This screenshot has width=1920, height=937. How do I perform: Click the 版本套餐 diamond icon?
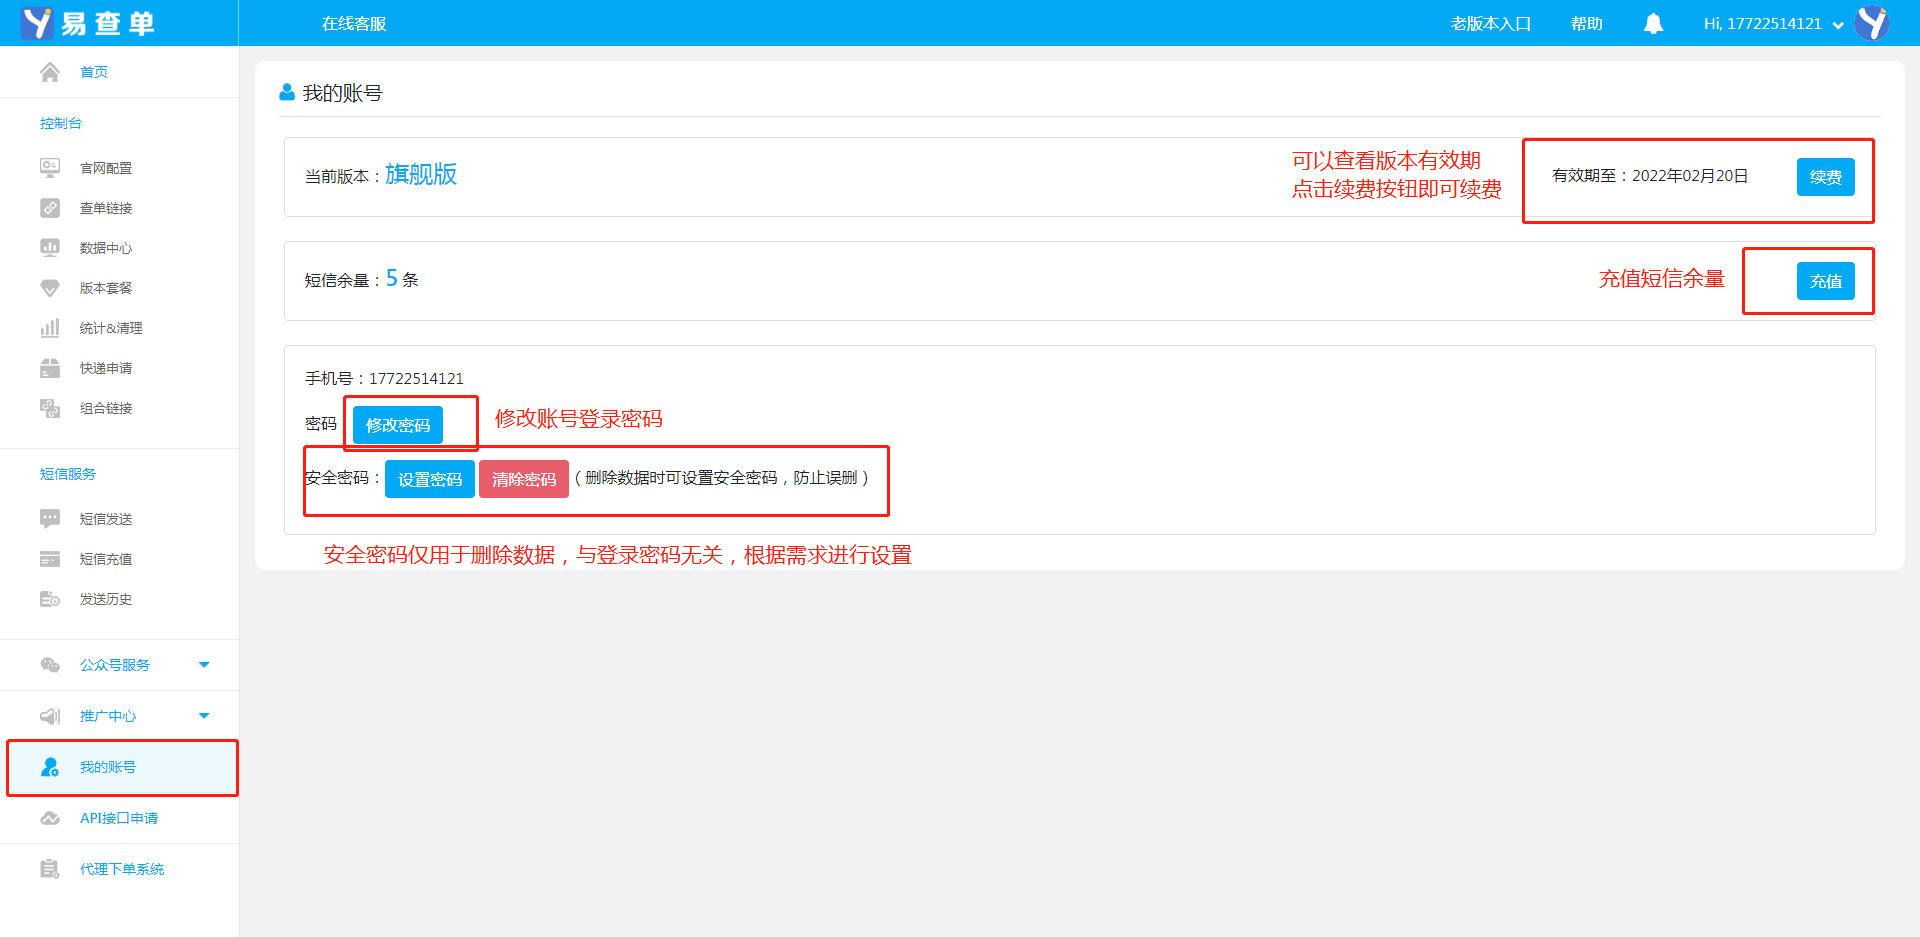coord(50,288)
